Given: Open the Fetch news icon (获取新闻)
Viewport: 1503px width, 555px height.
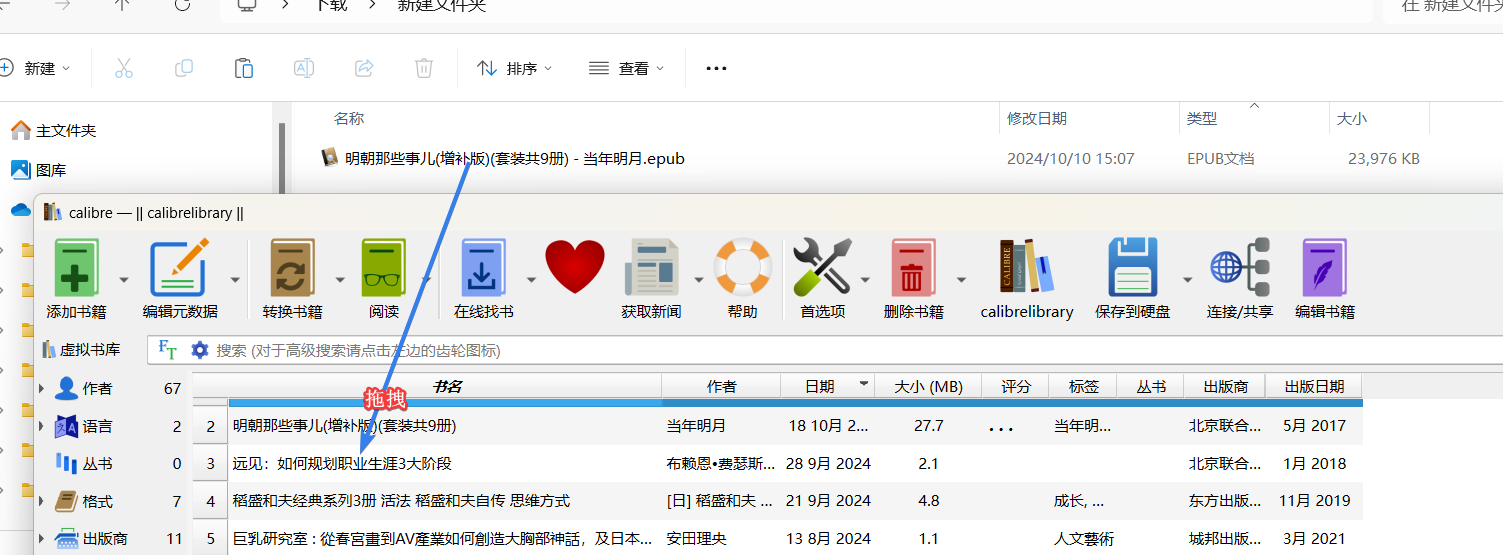Looking at the screenshot, I should [651, 267].
